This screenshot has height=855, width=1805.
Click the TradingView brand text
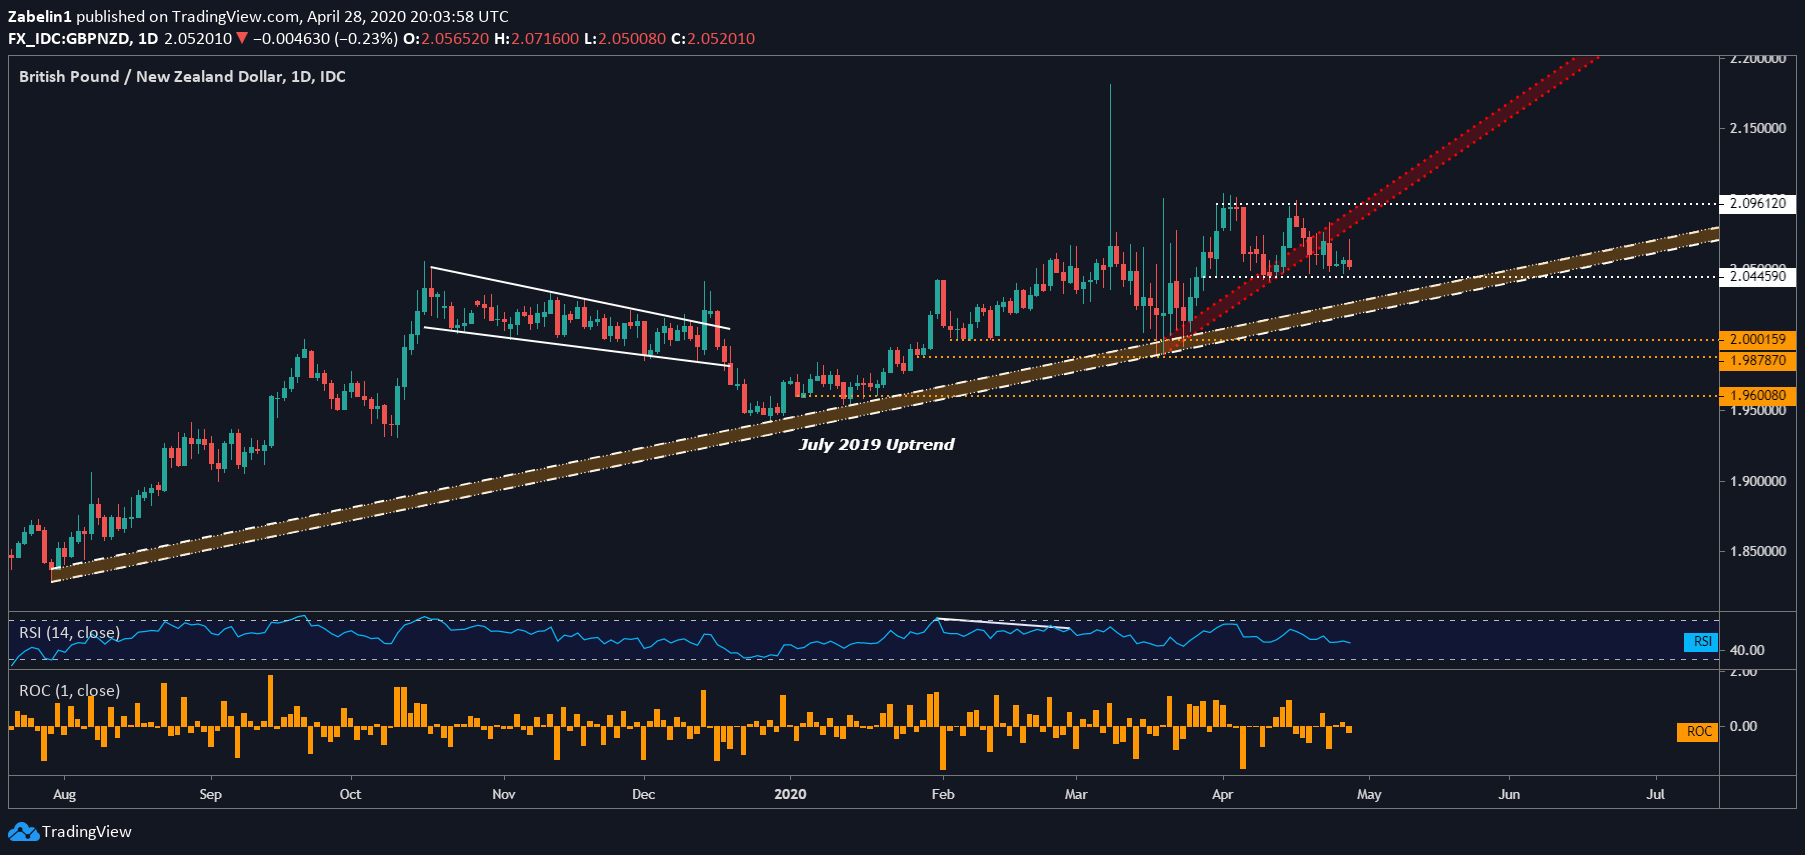coord(87,832)
